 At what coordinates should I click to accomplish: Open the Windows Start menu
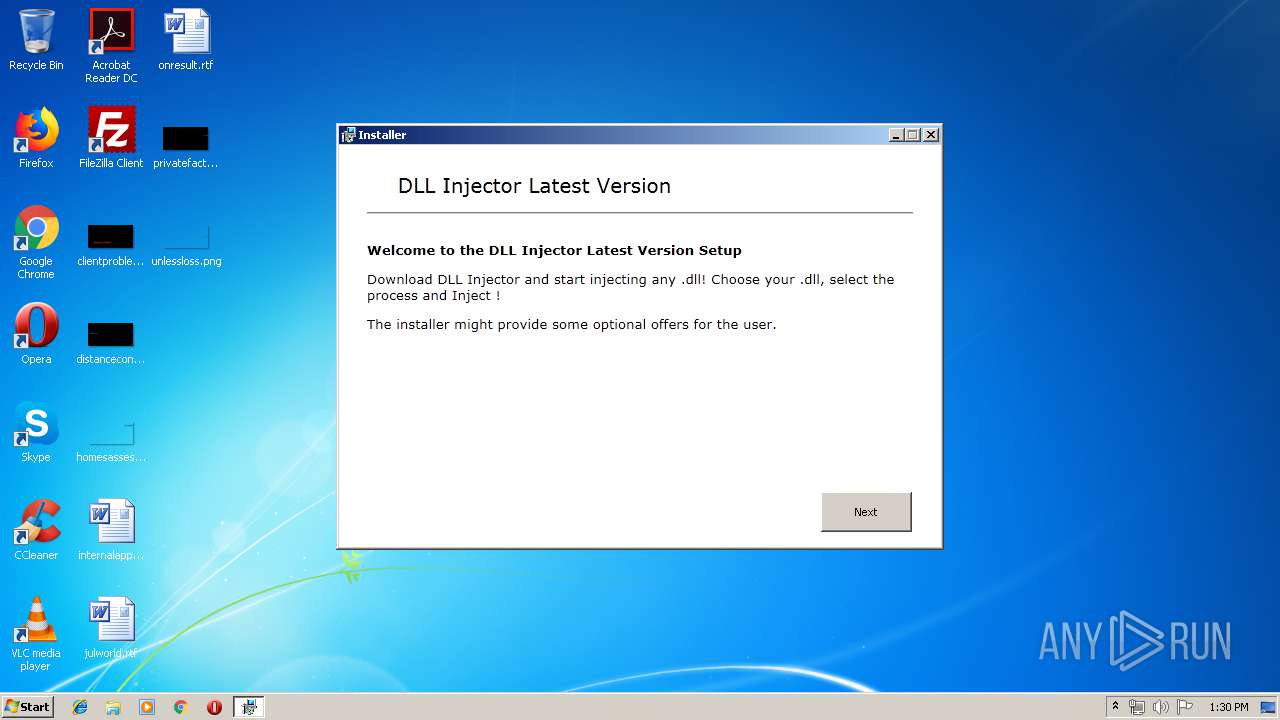coord(28,706)
